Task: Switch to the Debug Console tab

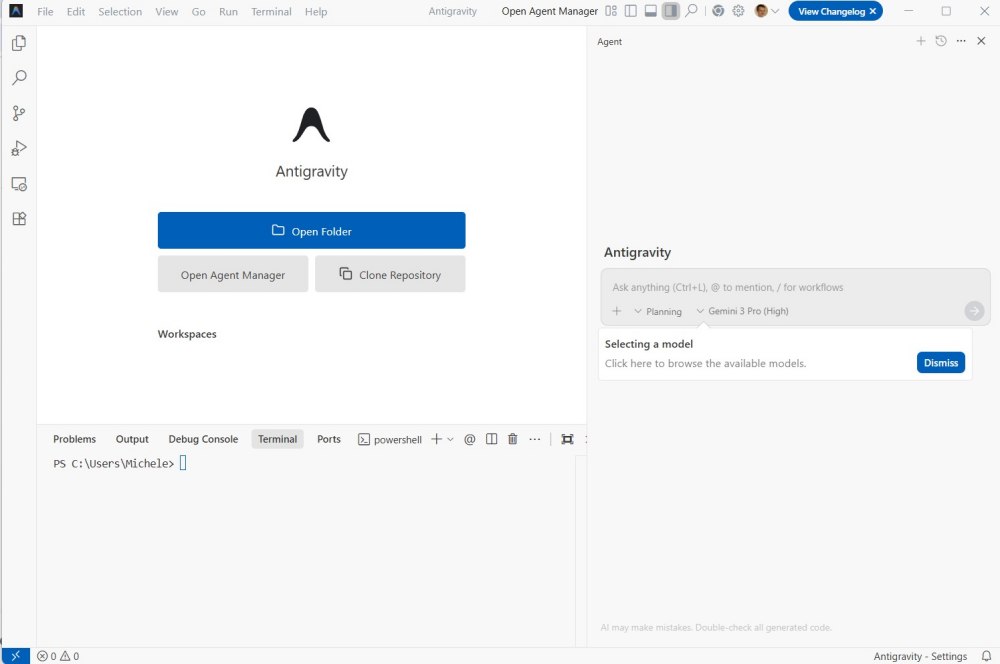Action: pyautogui.click(x=203, y=439)
